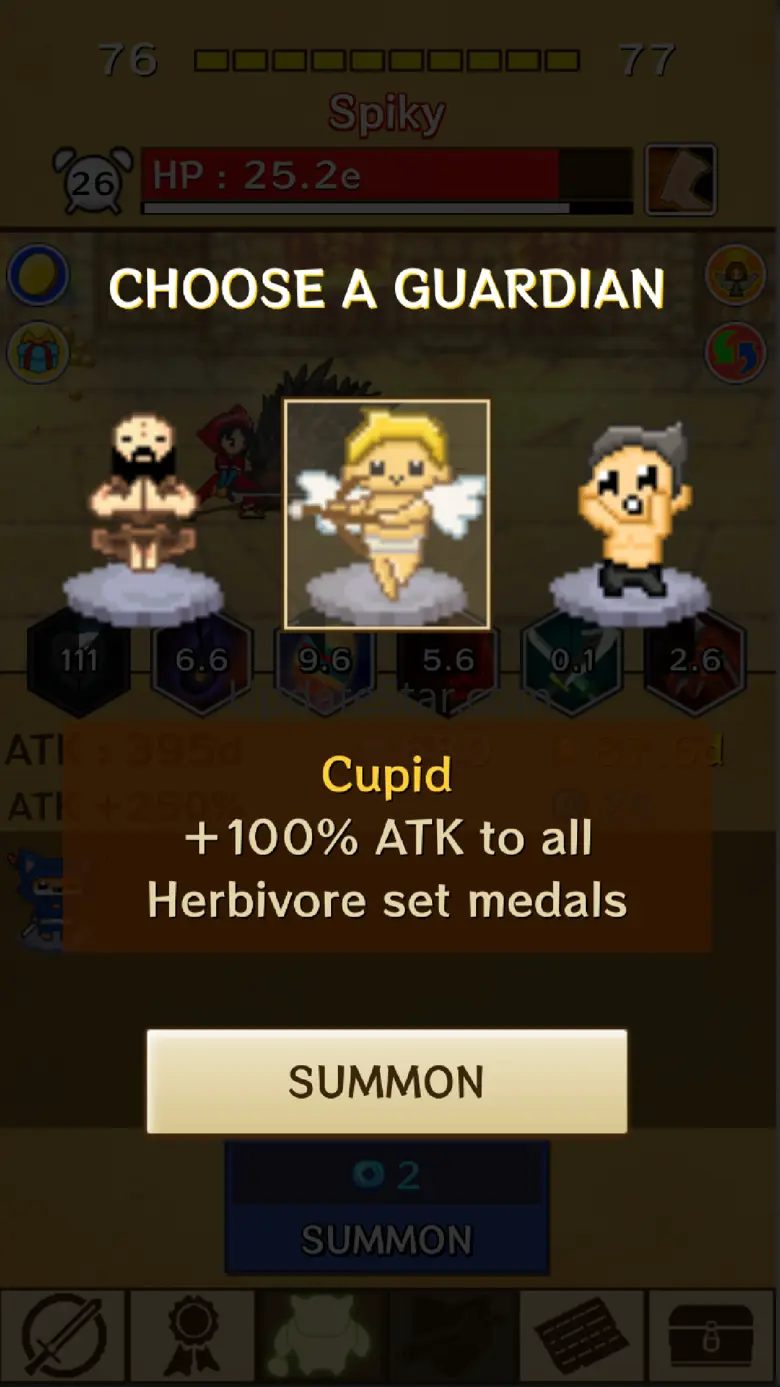The height and width of the screenshot is (1387, 780).
Task: Tap the character avatar icon at right
Action: pyautogui.click(x=736, y=274)
